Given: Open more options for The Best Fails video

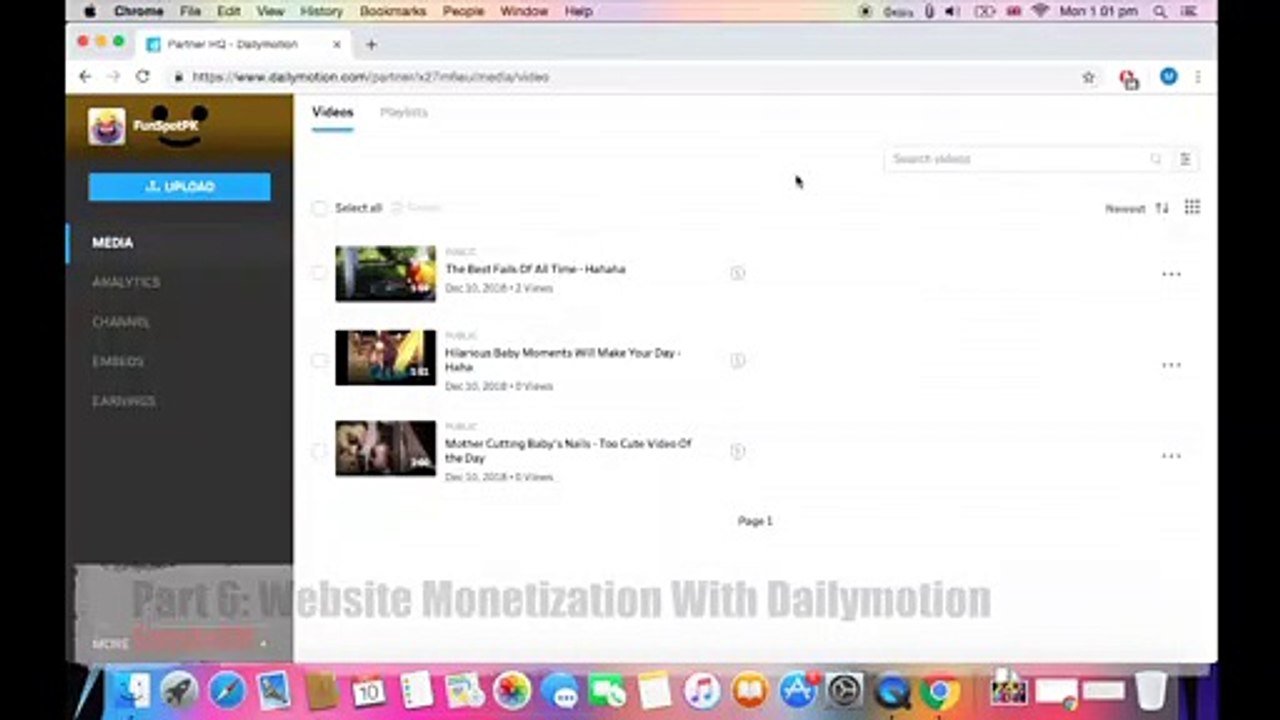Looking at the screenshot, I should [1171, 274].
